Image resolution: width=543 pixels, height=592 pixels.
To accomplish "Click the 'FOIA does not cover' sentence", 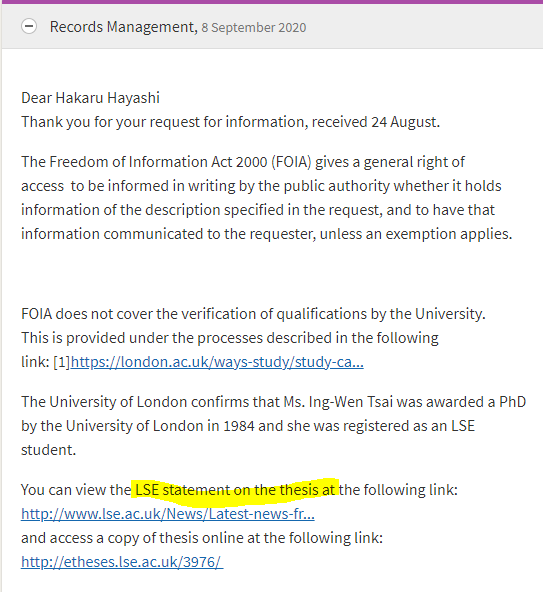I will coord(253,314).
